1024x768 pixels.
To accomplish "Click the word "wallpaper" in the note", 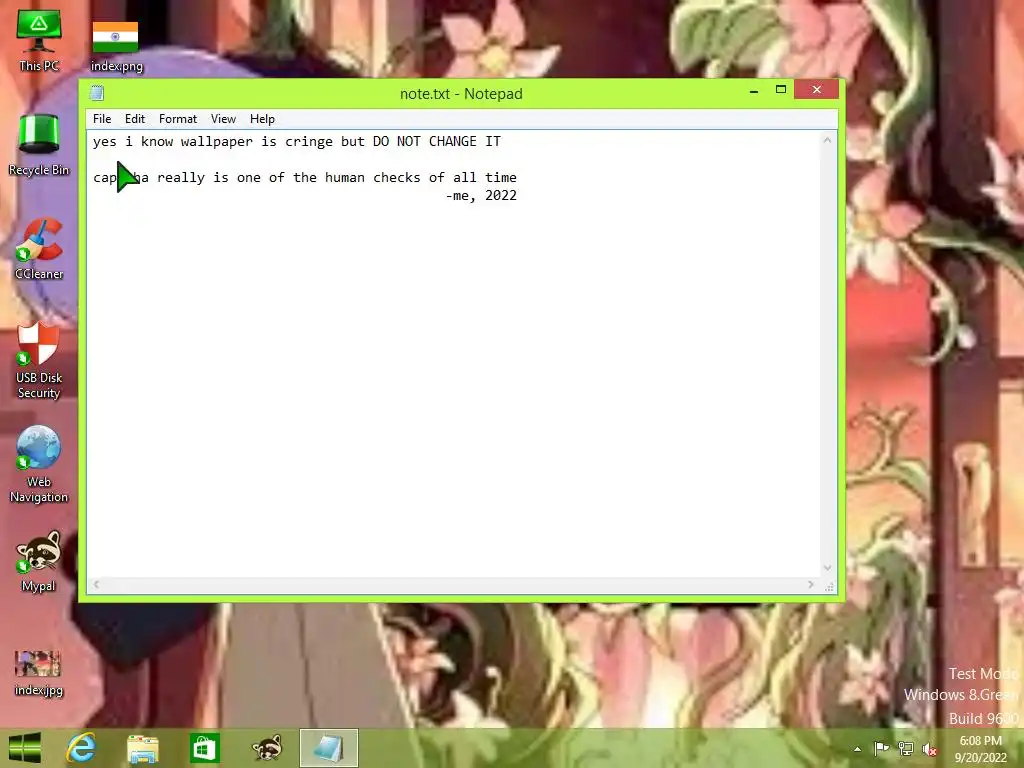I will click(x=217, y=142).
